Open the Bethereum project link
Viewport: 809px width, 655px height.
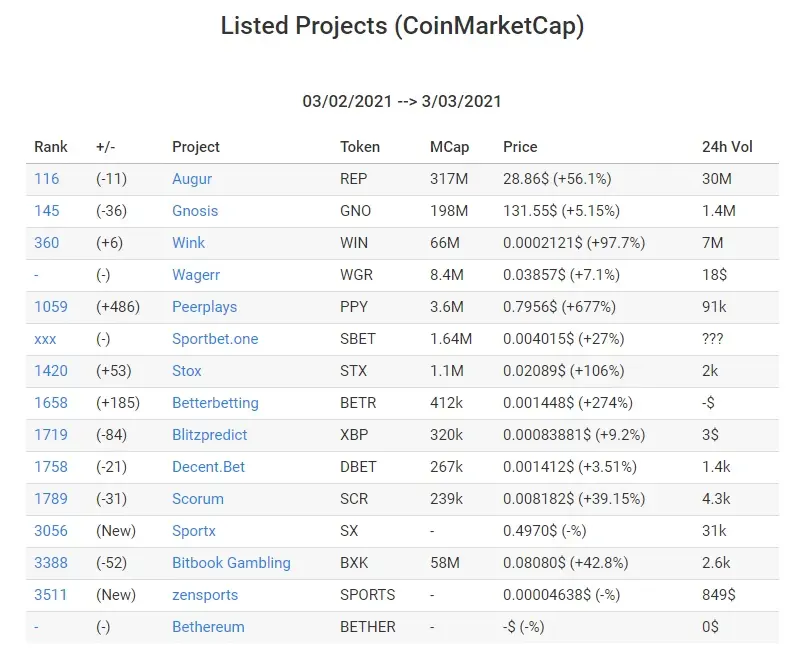click(208, 627)
